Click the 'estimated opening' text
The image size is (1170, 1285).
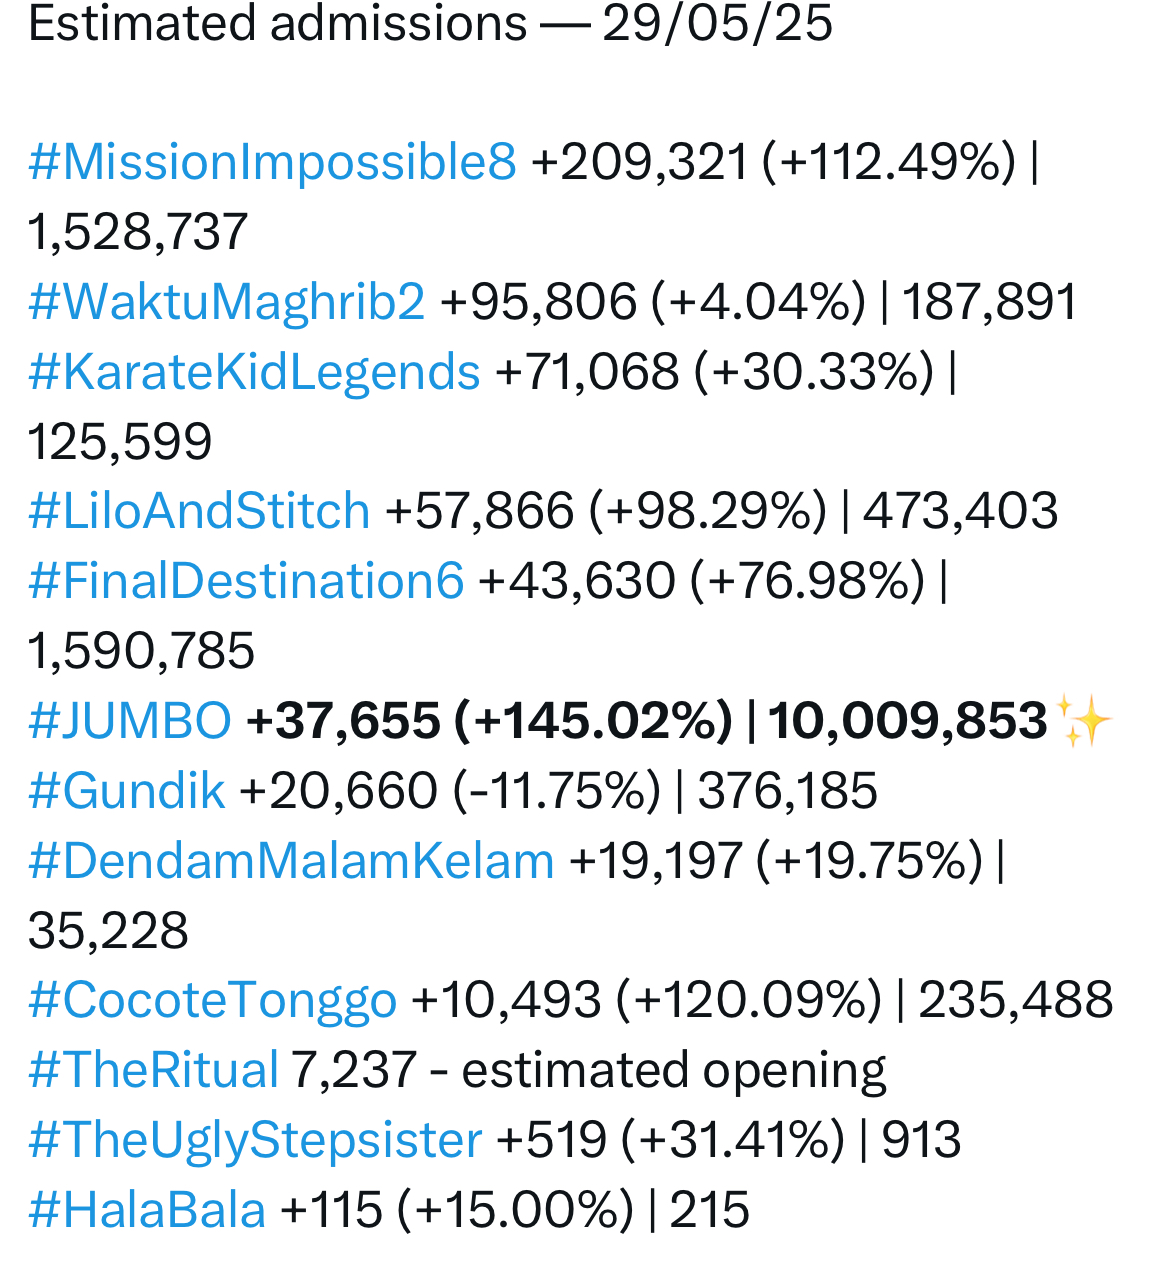tap(674, 1070)
